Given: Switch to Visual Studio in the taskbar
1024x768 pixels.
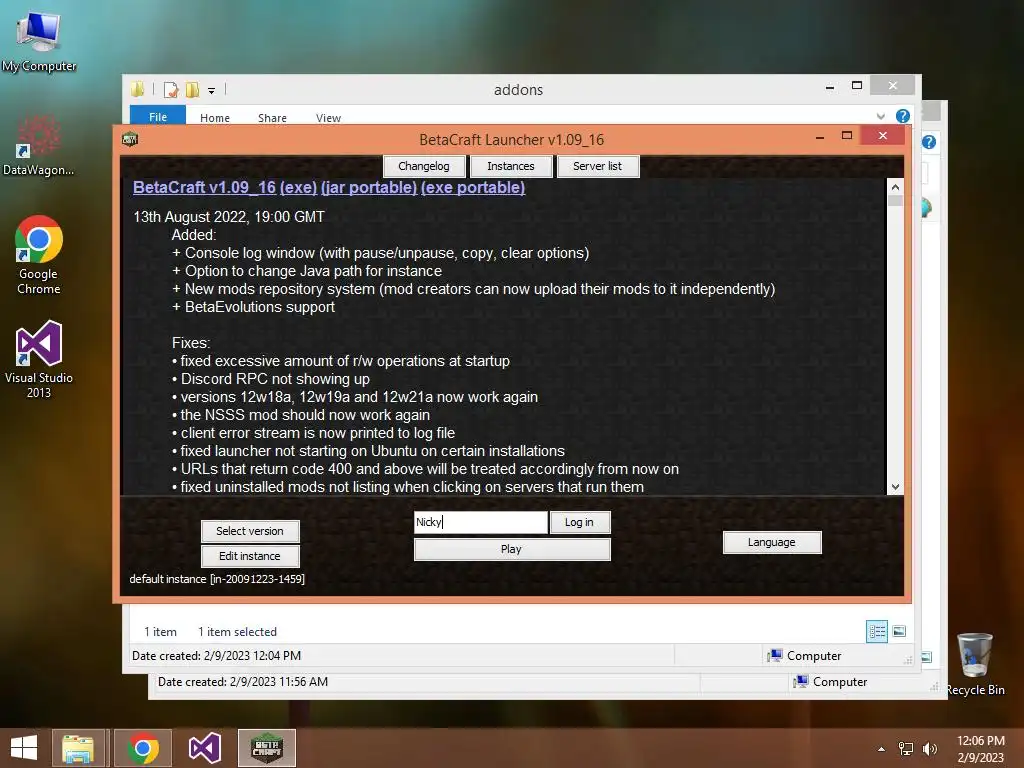Looking at the screenshot, I should click(204, 748).
